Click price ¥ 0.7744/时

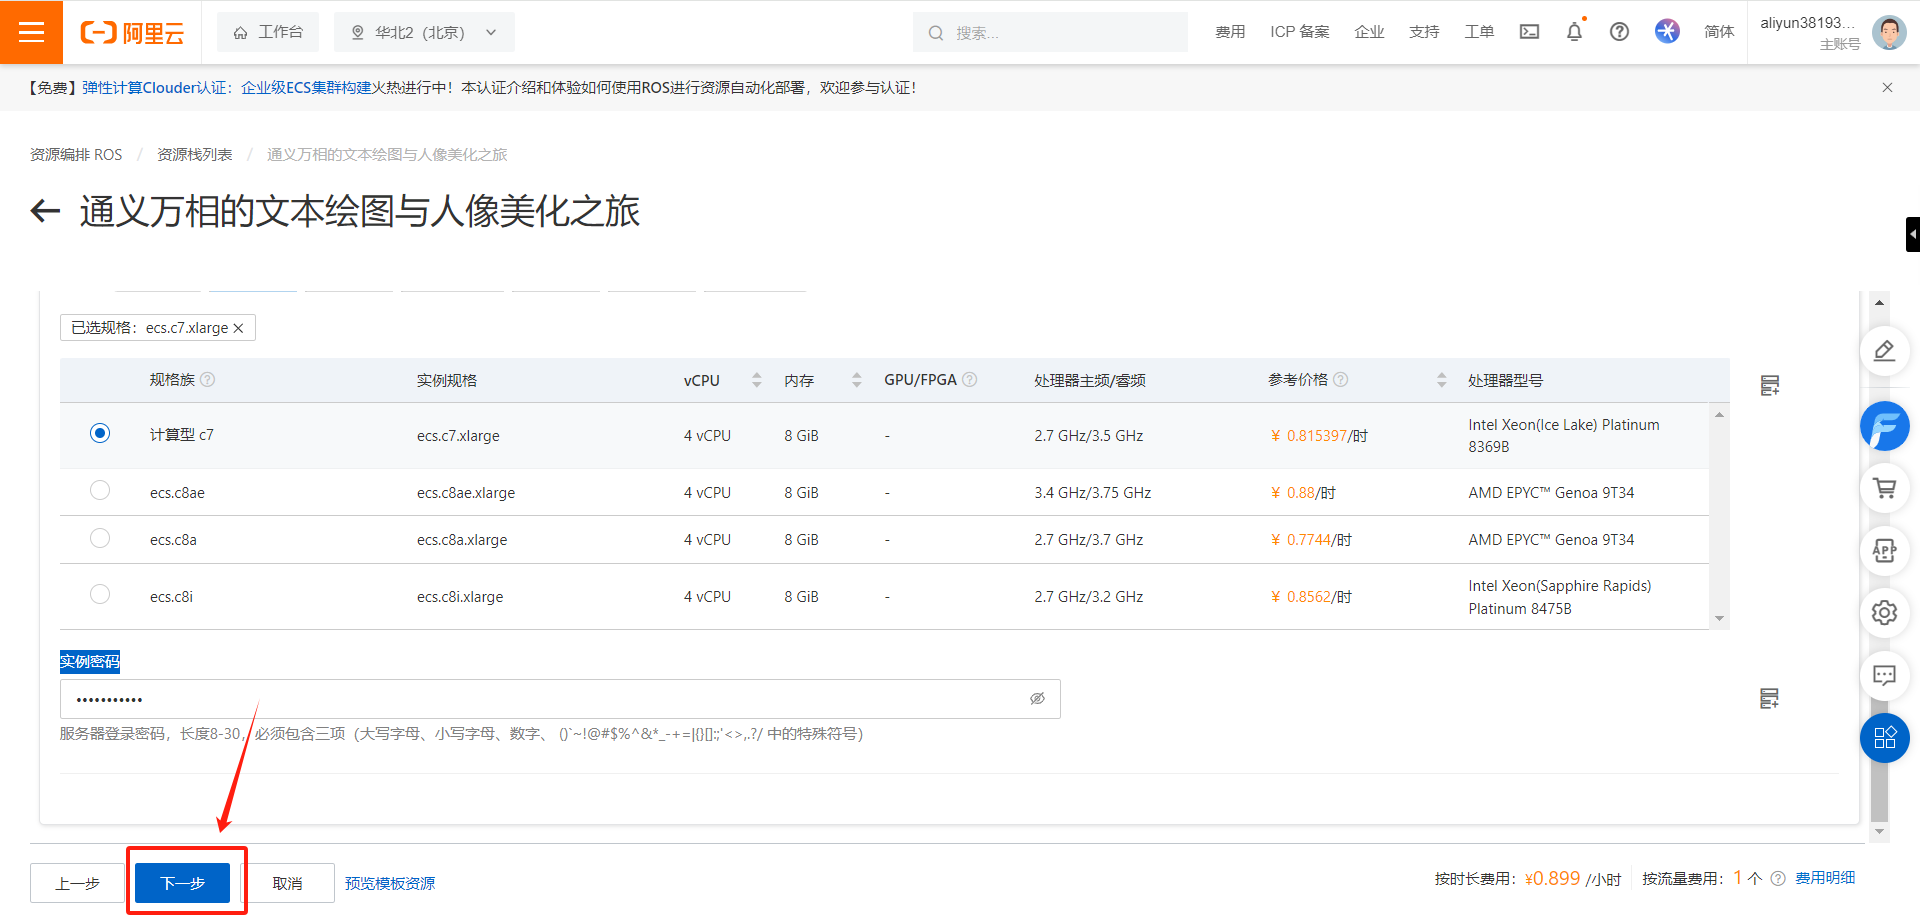tap(1311, 540)
